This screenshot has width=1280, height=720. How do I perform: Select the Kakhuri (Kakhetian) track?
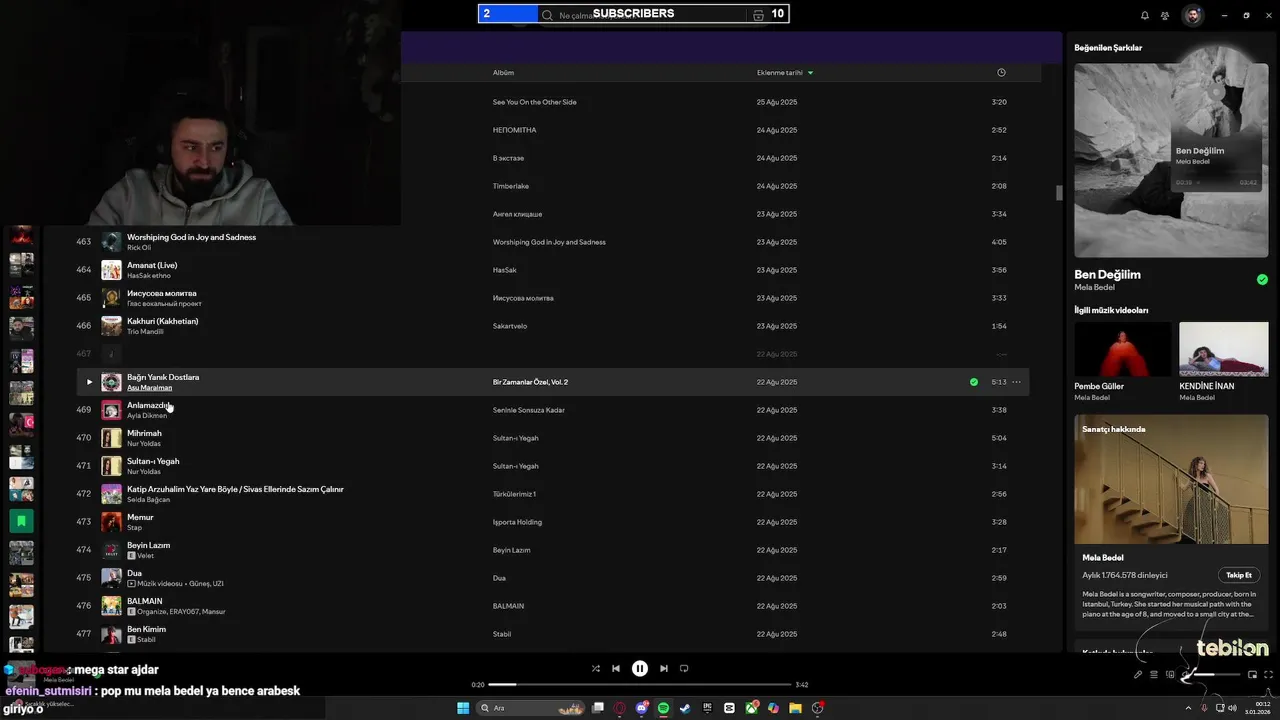point(162,322)
